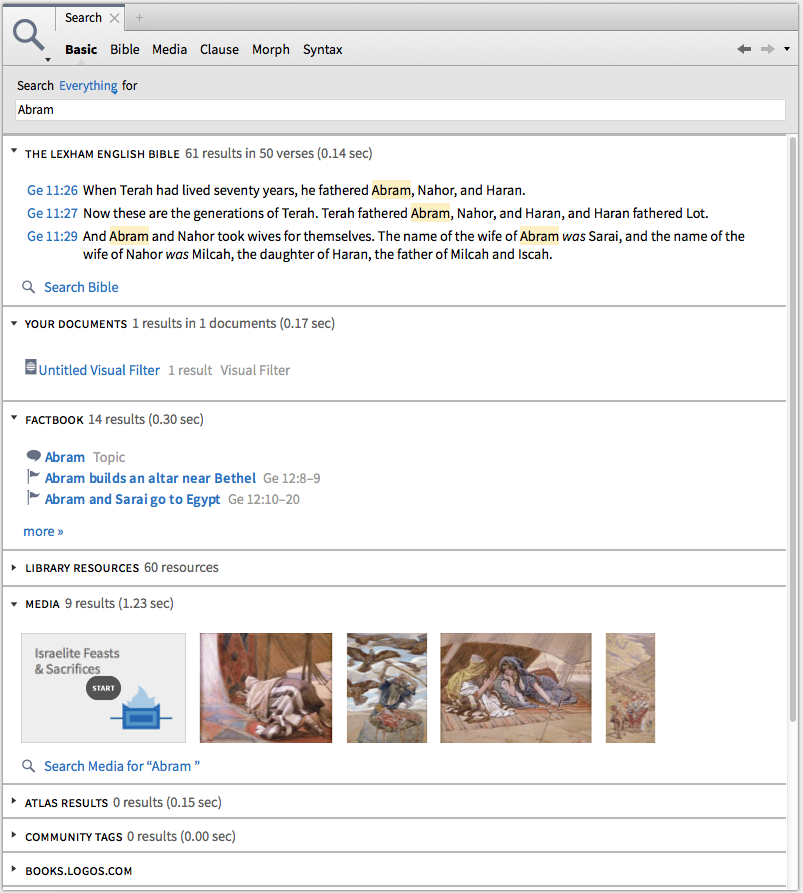The height and width of the screenshot is (893, 803).
Task: Add a new tab with plus icon
Action: [x=139, y=18]
